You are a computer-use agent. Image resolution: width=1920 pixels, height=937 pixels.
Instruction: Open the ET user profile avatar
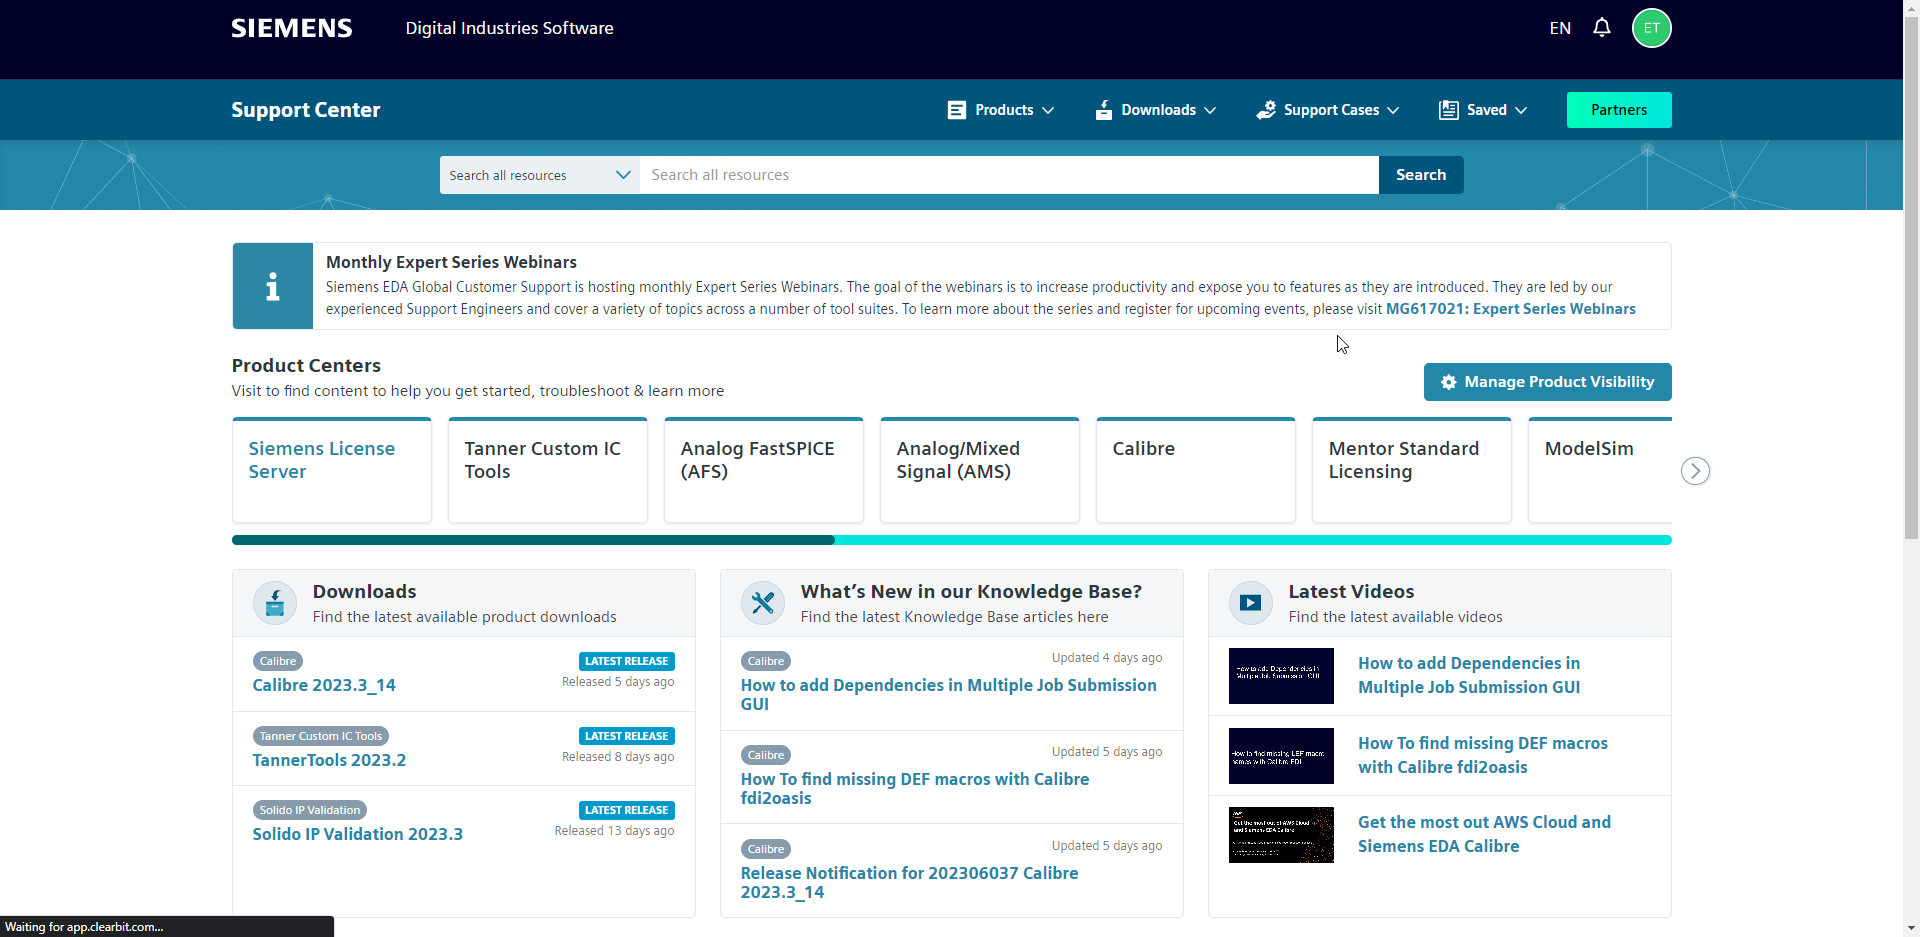pos(1651,28)
